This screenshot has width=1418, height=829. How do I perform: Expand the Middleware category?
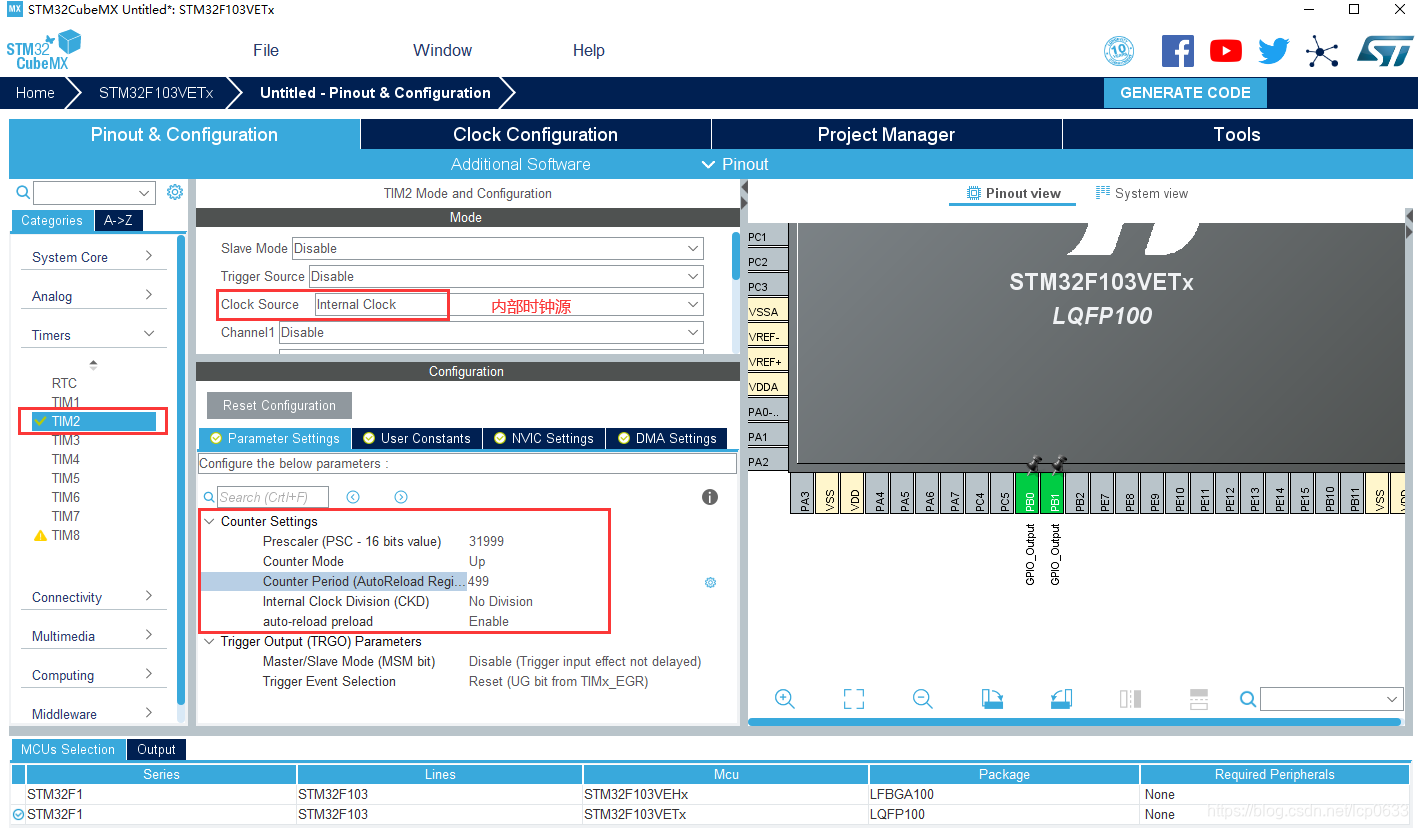coord(93,714)
